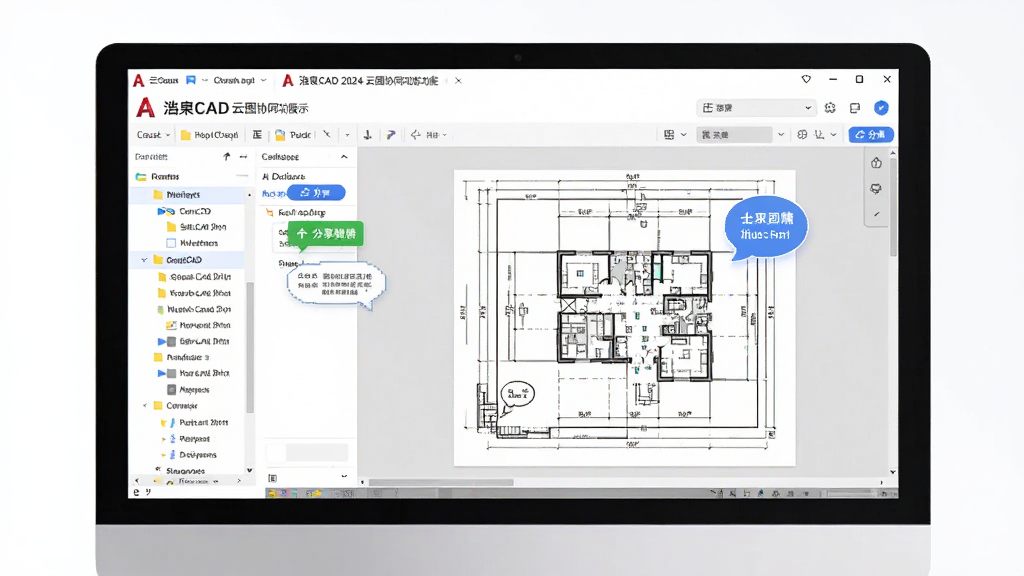Collapse the middle panel with its header chevron
This screenshot has height=576, width=1024.
click(344, 157)
